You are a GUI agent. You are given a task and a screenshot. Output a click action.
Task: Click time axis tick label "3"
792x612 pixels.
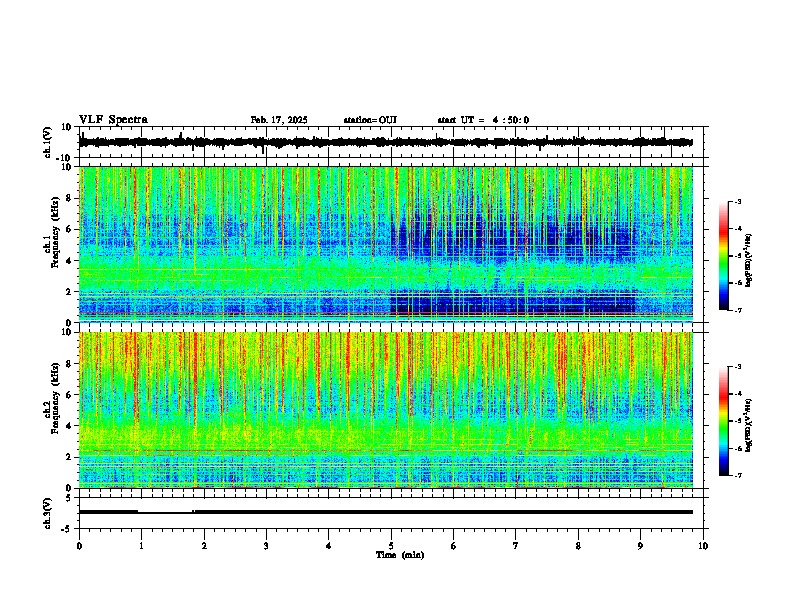coord(266,546)
